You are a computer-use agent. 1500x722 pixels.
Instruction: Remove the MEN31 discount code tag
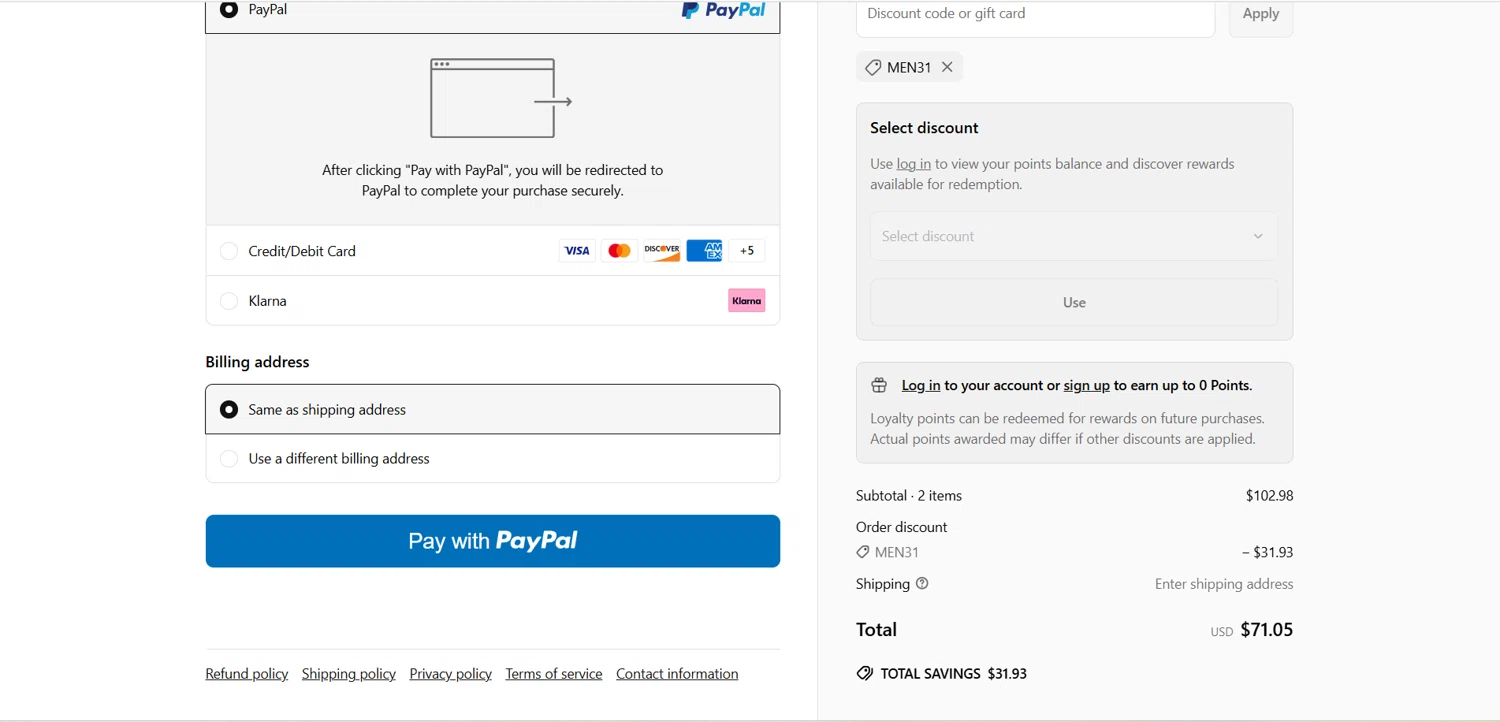coord(947,67)
